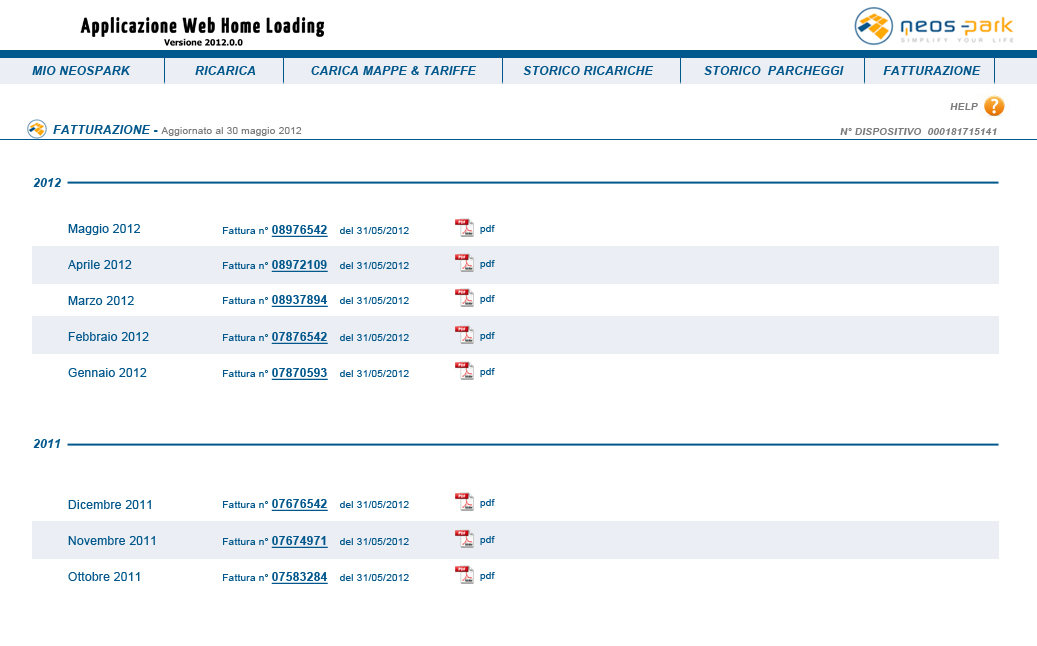
Task: Open PDF icon for Maggio 2012 invoice
Action: click(x=465, y=228)
